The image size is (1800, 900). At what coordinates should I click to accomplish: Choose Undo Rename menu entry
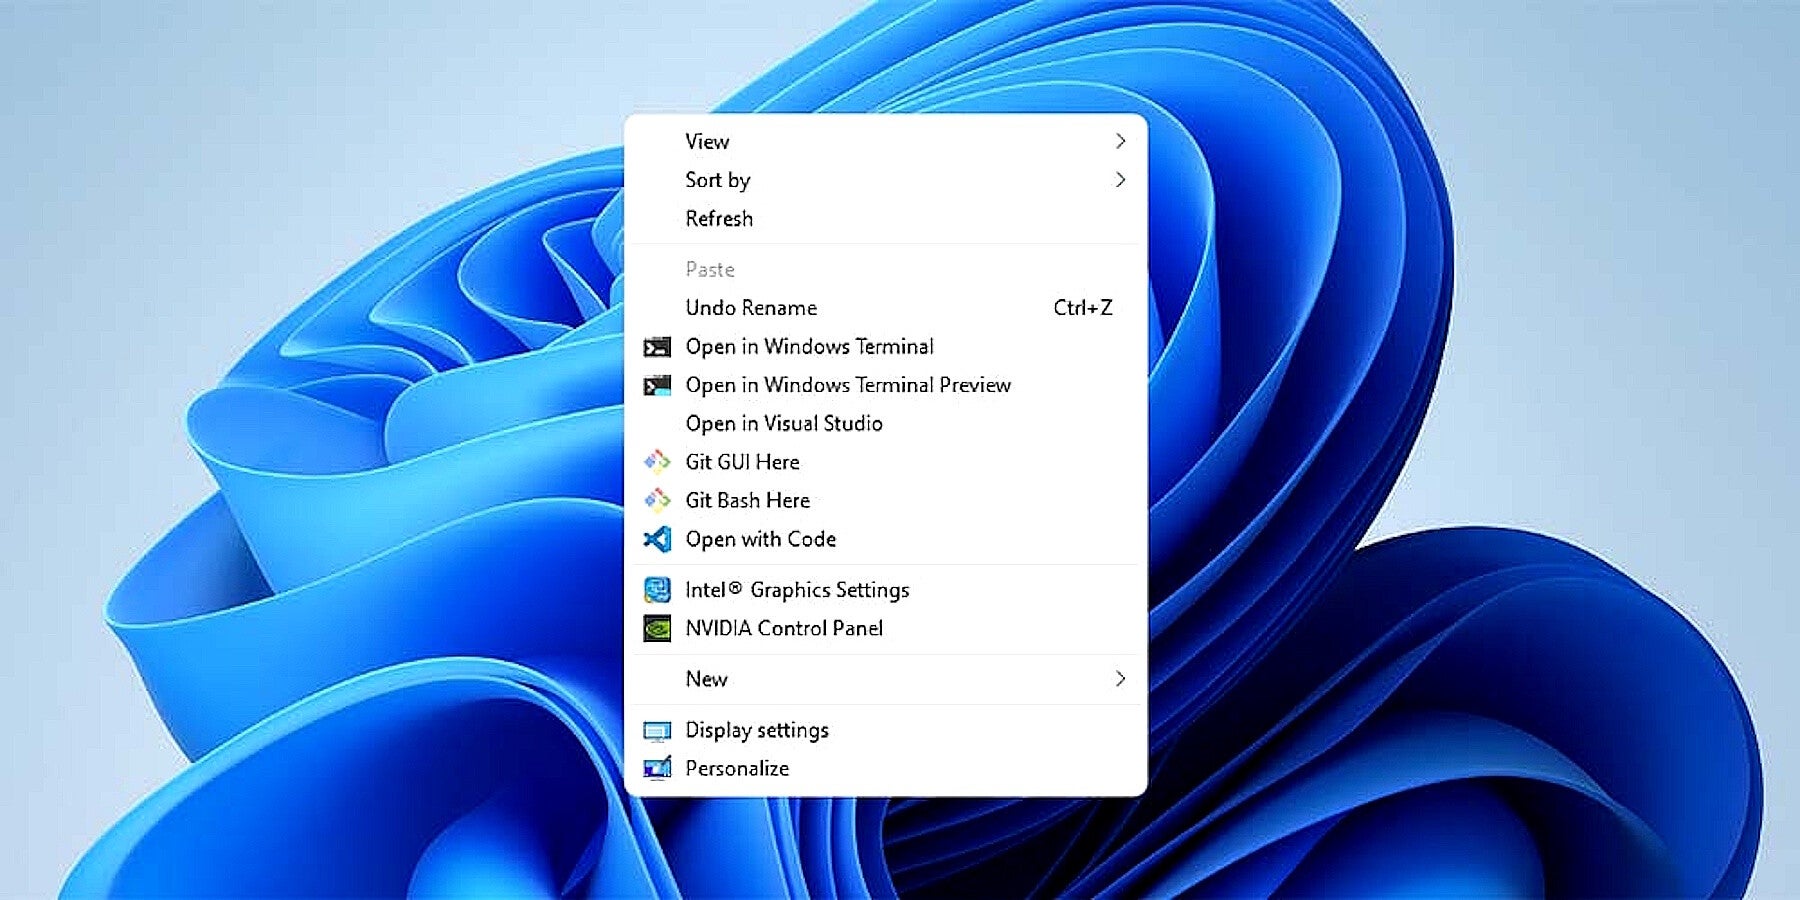coord(885,308)
